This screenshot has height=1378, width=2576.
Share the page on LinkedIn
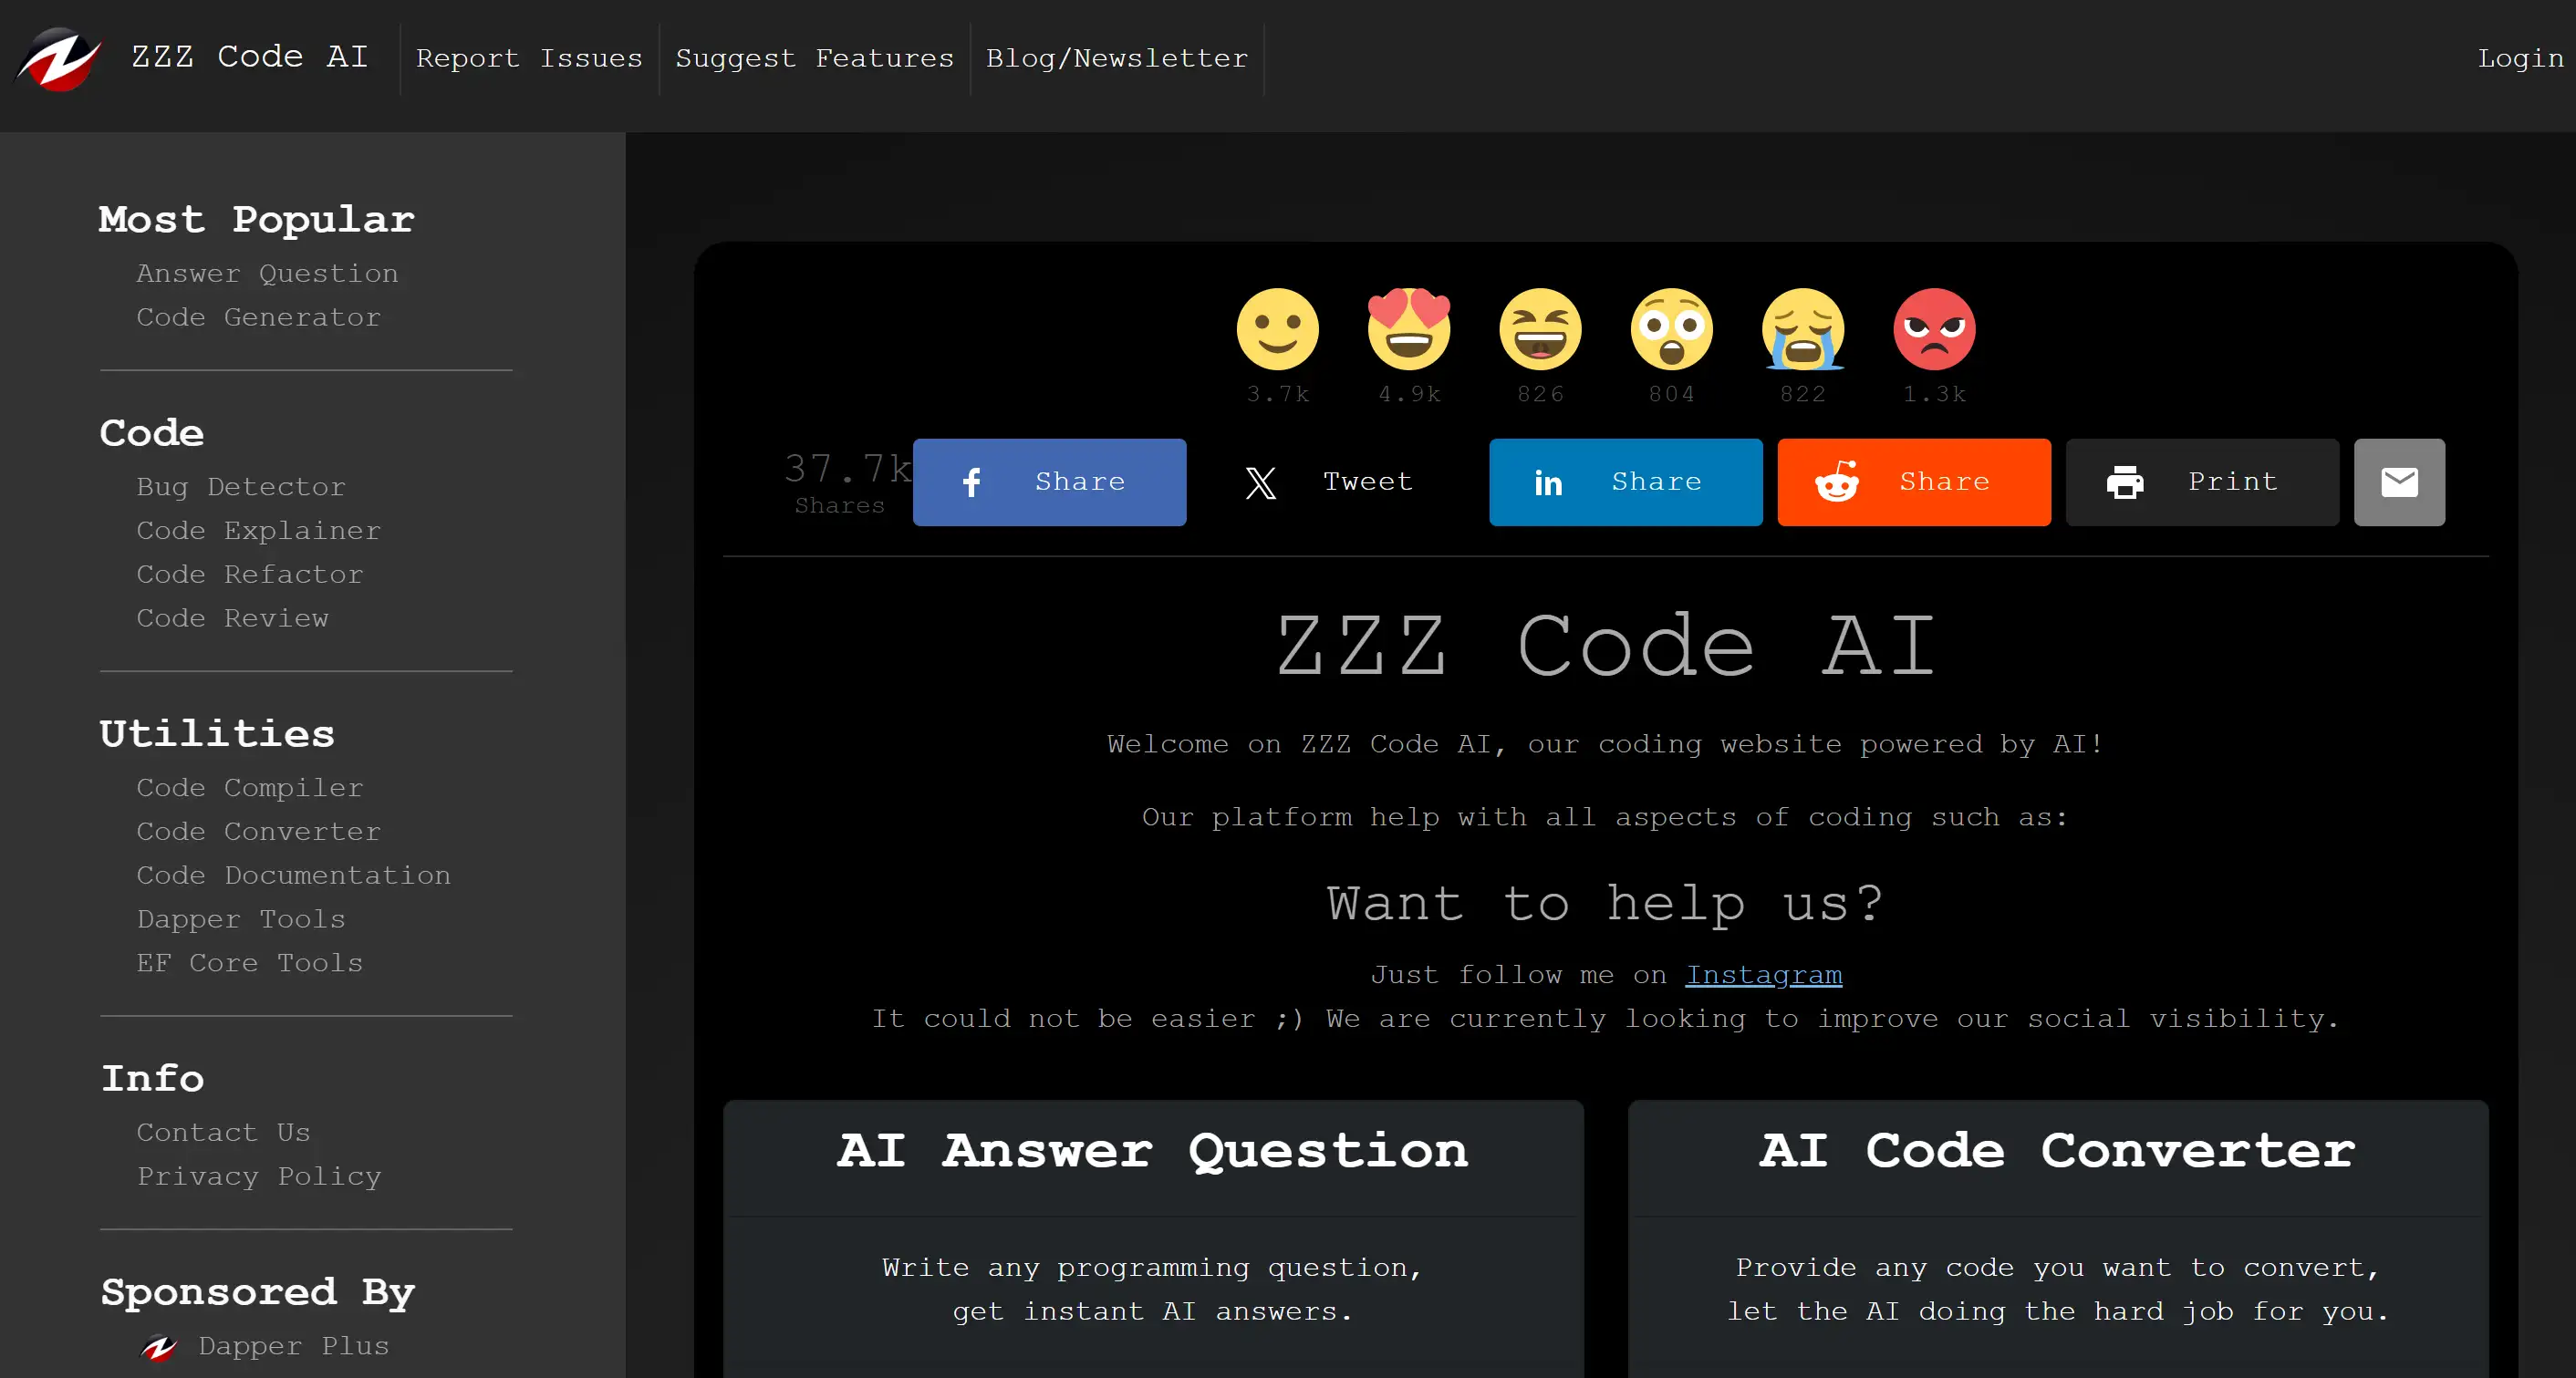click(x=1625, y=482)
